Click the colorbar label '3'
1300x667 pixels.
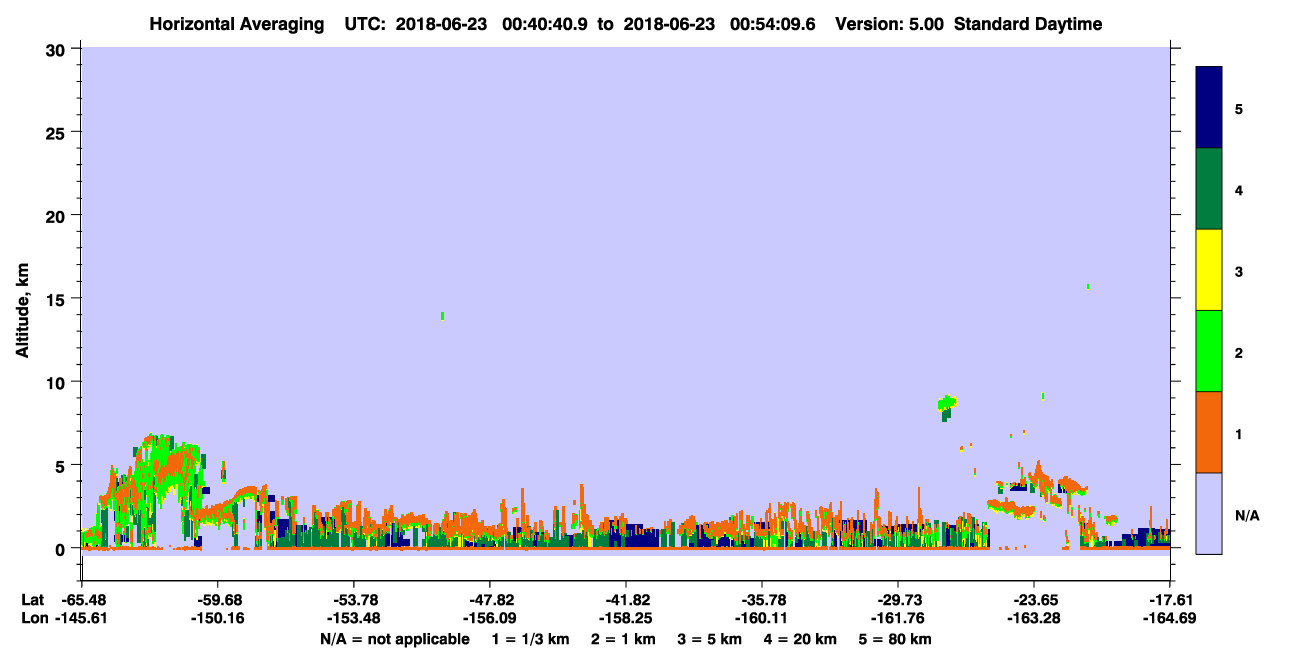1239,270
